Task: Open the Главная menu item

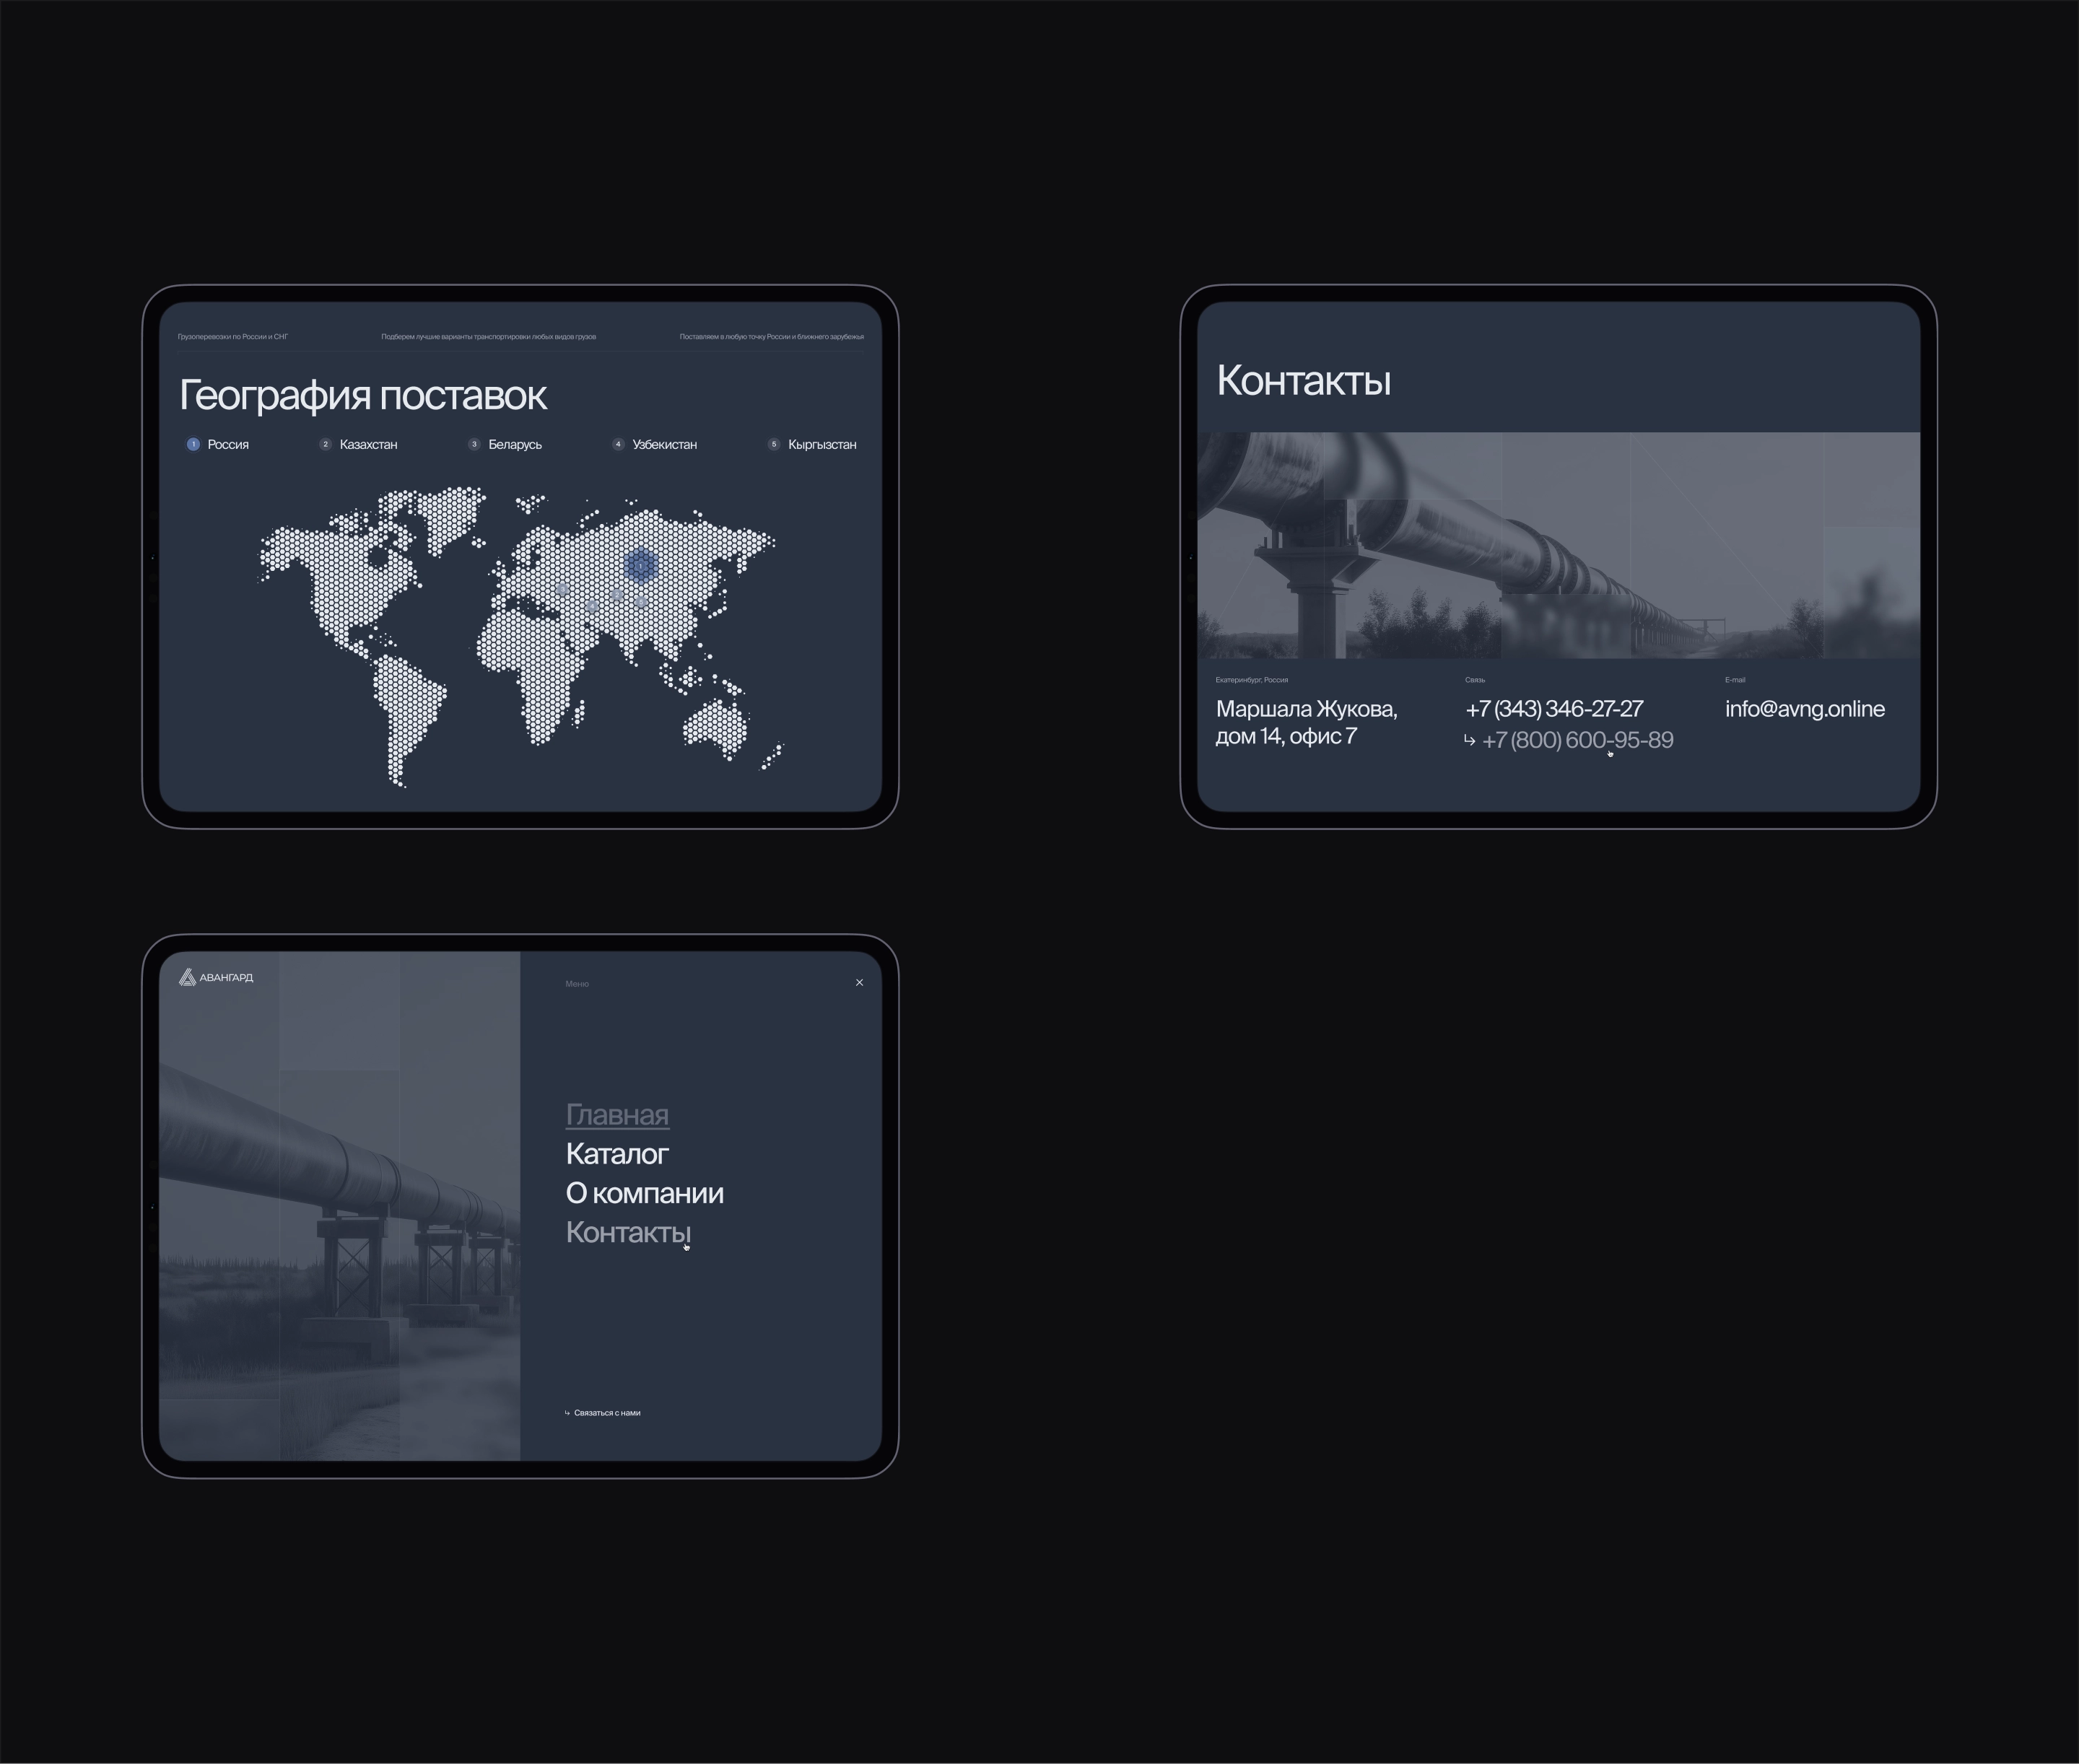Action: (617, 1114)
